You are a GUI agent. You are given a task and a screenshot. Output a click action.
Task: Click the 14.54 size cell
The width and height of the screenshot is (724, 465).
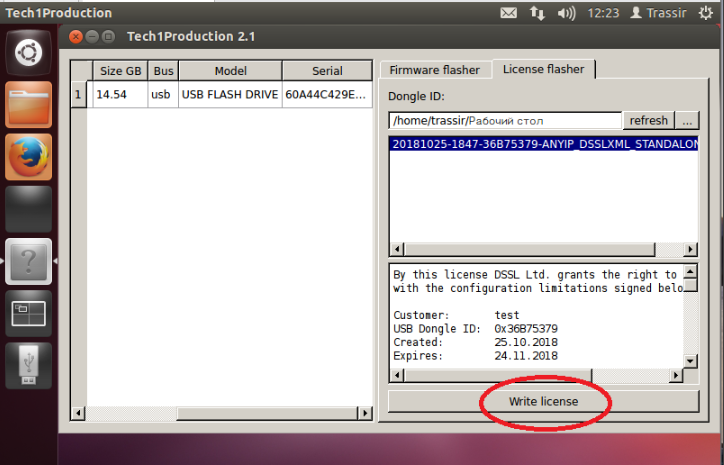click(x=120, y=95)
